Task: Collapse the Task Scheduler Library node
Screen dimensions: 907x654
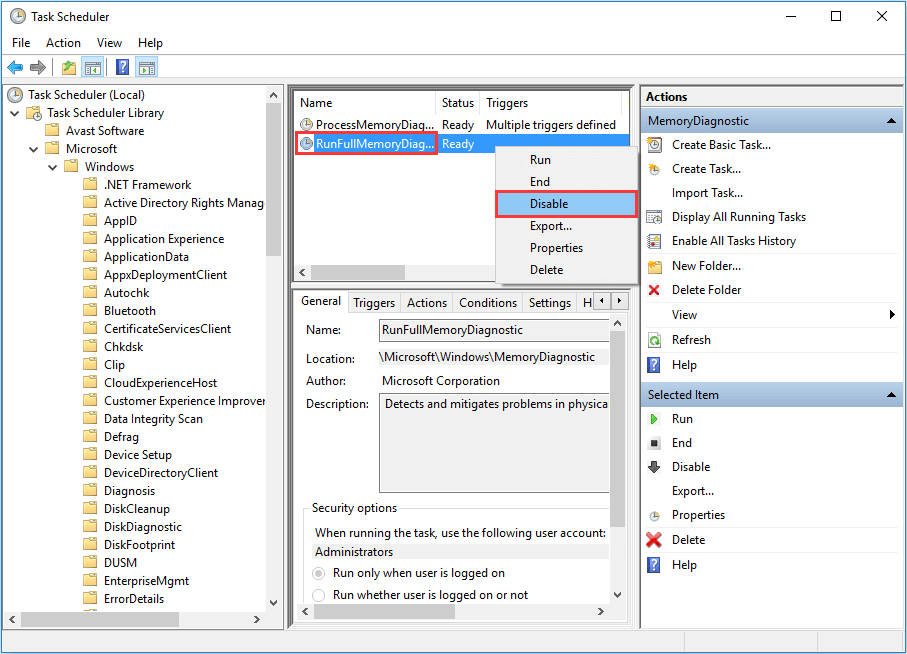Action: click(x=15, y=113)
